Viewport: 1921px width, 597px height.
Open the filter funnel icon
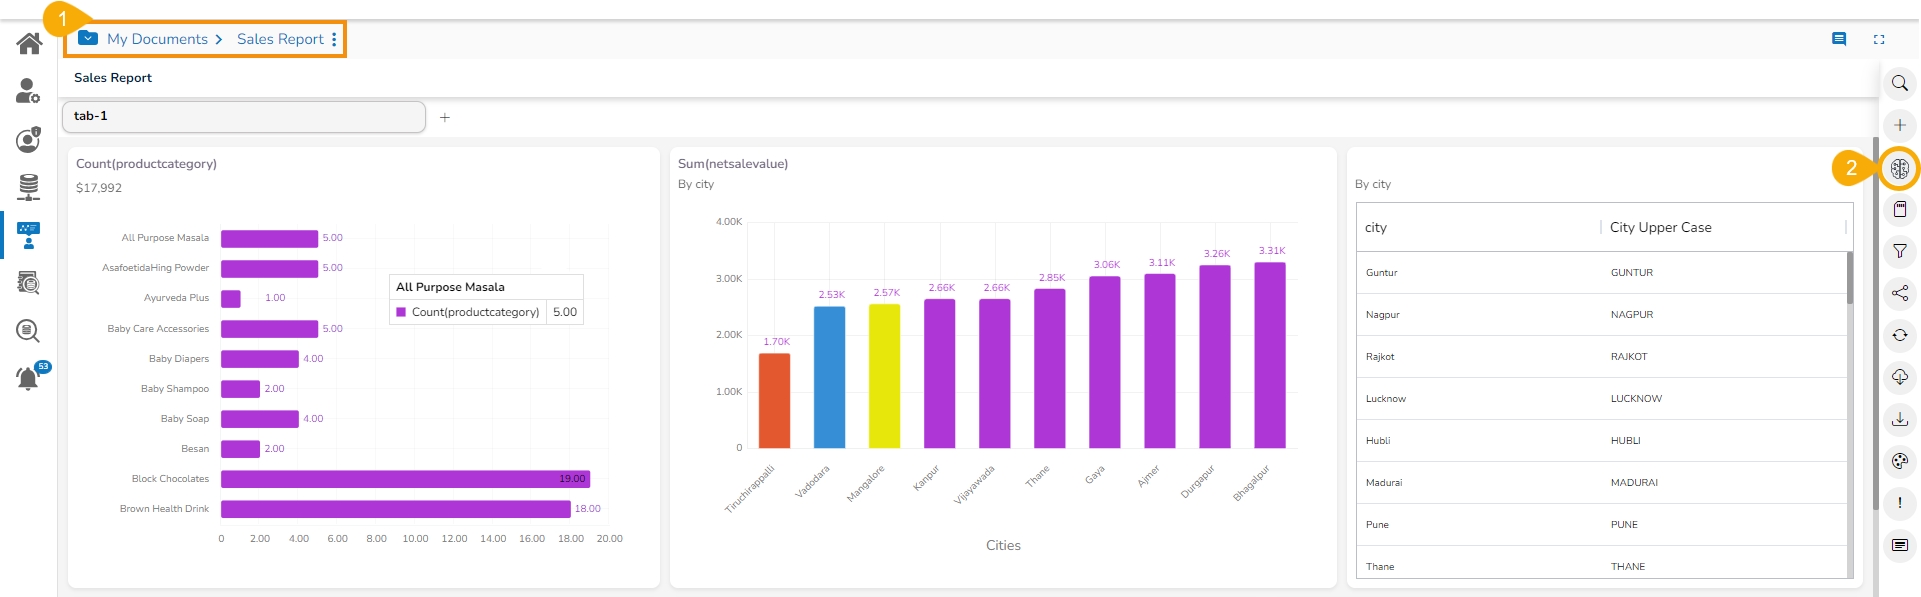point(1899,251)
